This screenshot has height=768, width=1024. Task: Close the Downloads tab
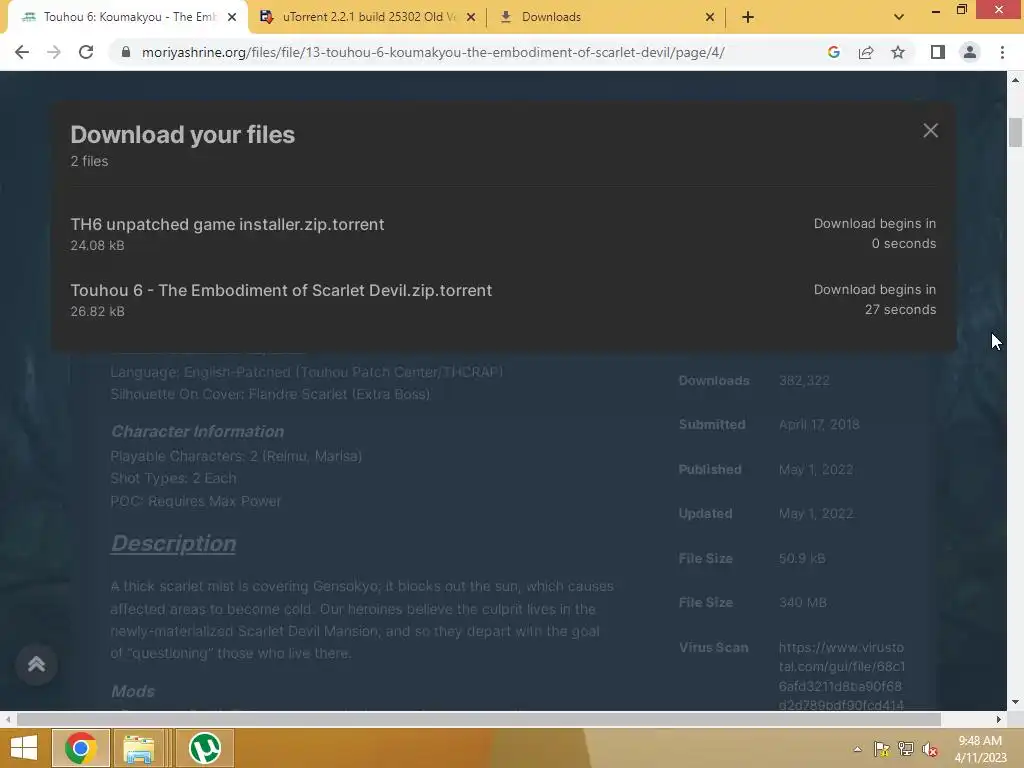pos(710,17)
